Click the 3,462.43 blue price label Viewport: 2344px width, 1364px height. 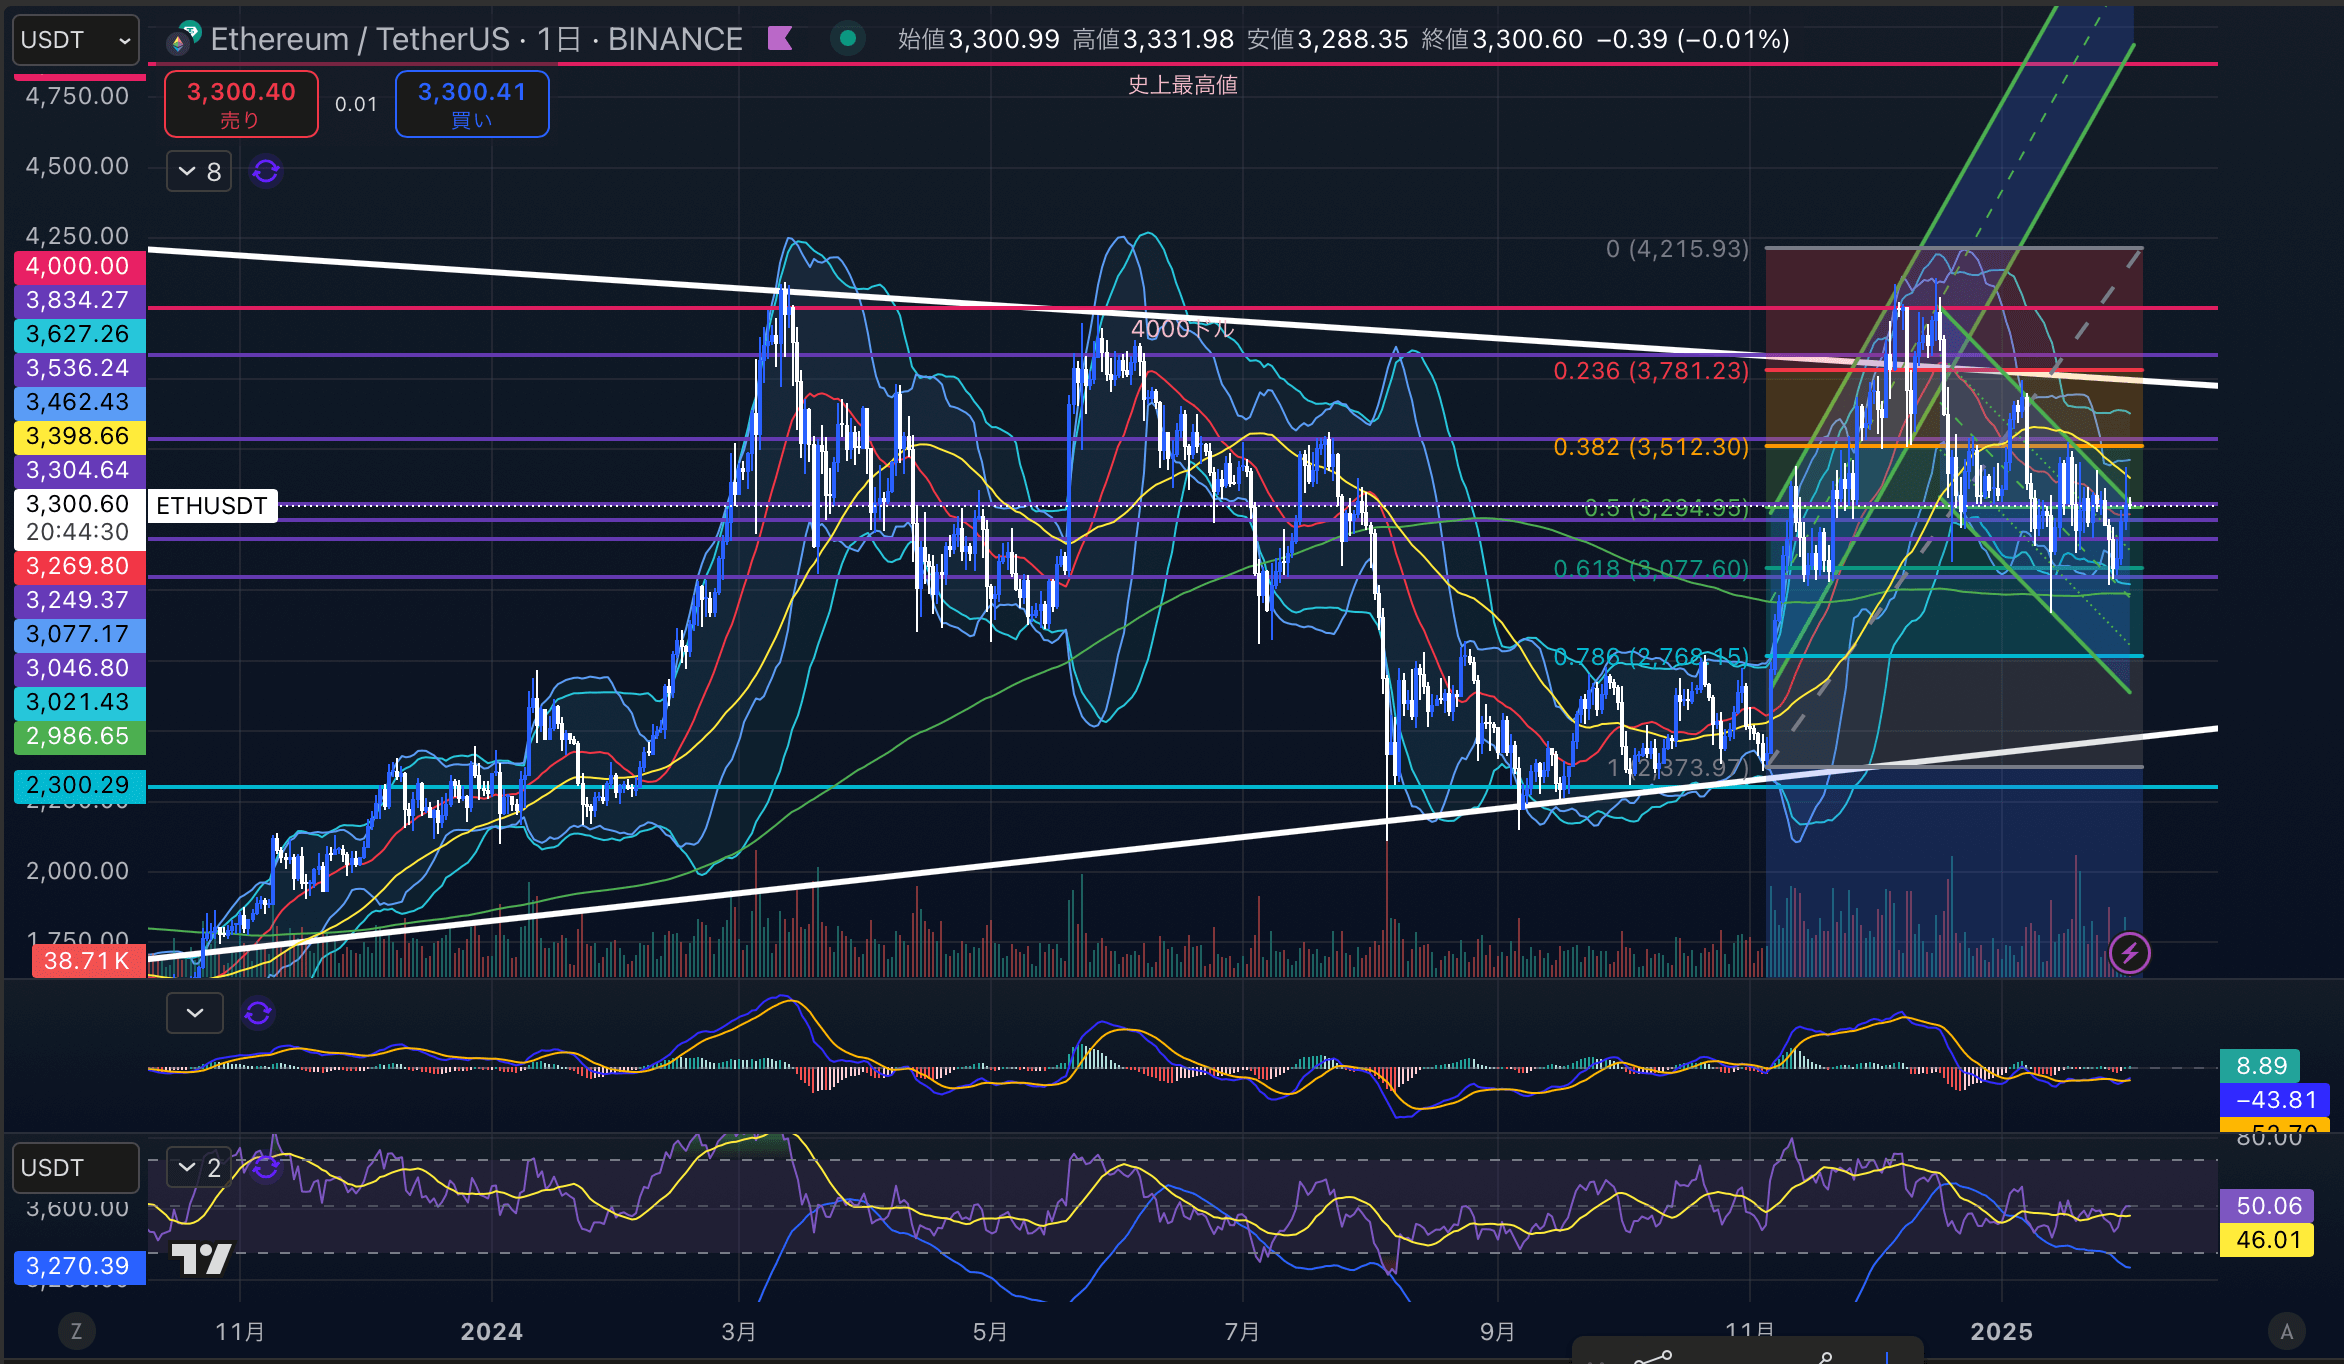coord(79,403)
